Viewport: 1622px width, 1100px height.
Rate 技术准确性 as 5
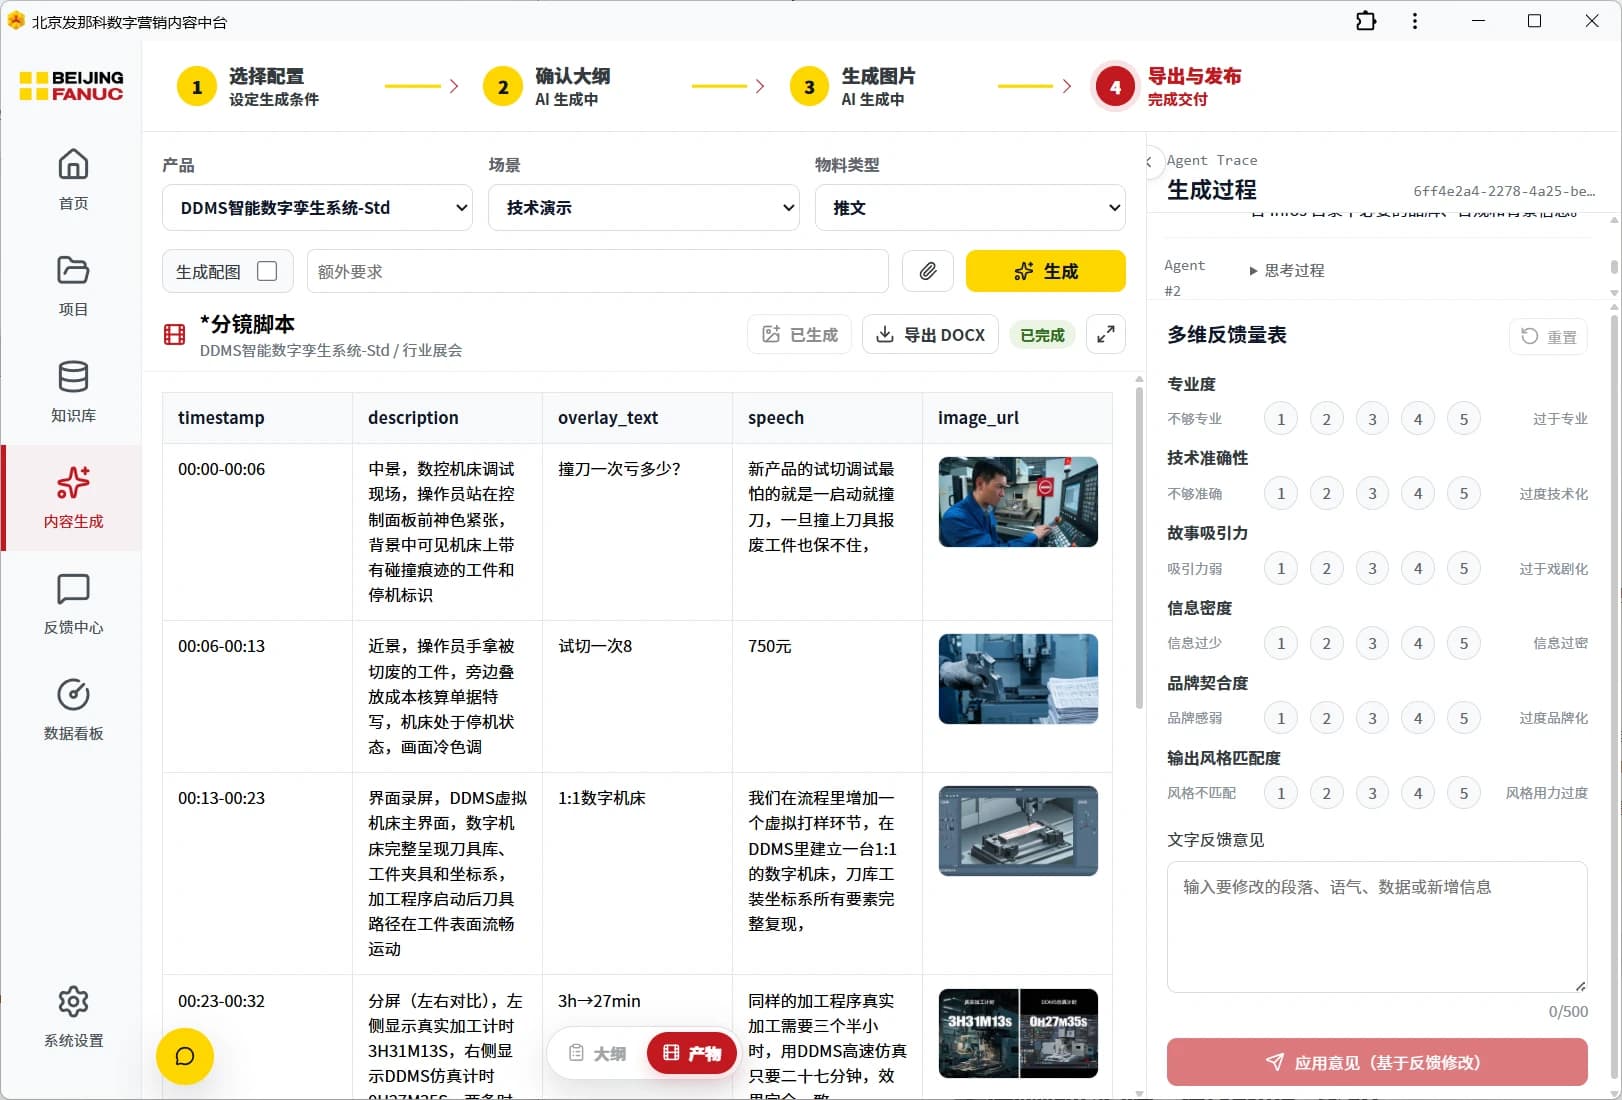coord(1464,493)
